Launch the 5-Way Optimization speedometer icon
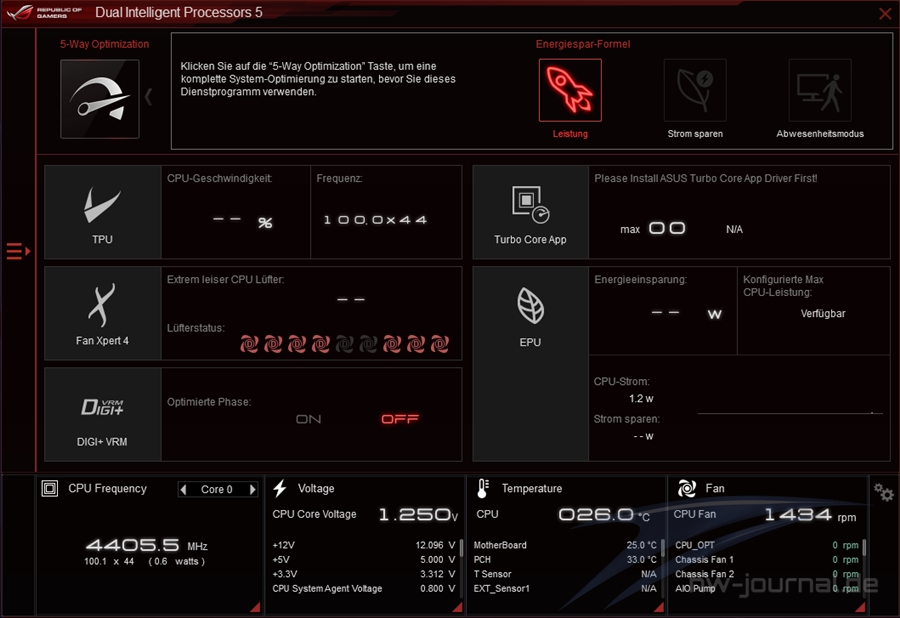The image size is (900, 618). (100, 99)
